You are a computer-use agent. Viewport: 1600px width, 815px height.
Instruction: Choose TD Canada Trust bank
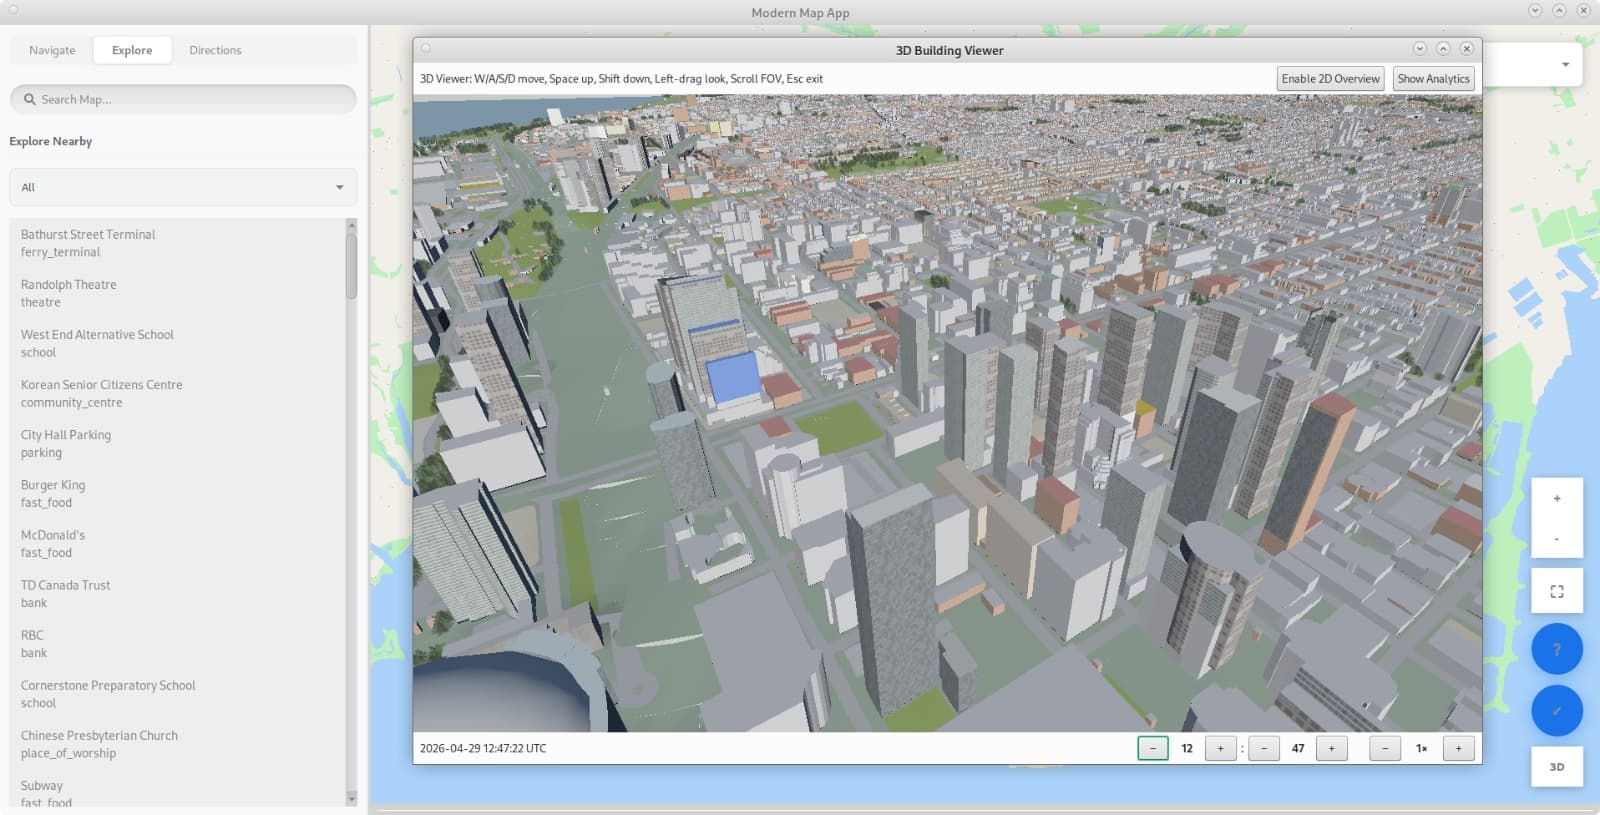(x=178, y=594)
